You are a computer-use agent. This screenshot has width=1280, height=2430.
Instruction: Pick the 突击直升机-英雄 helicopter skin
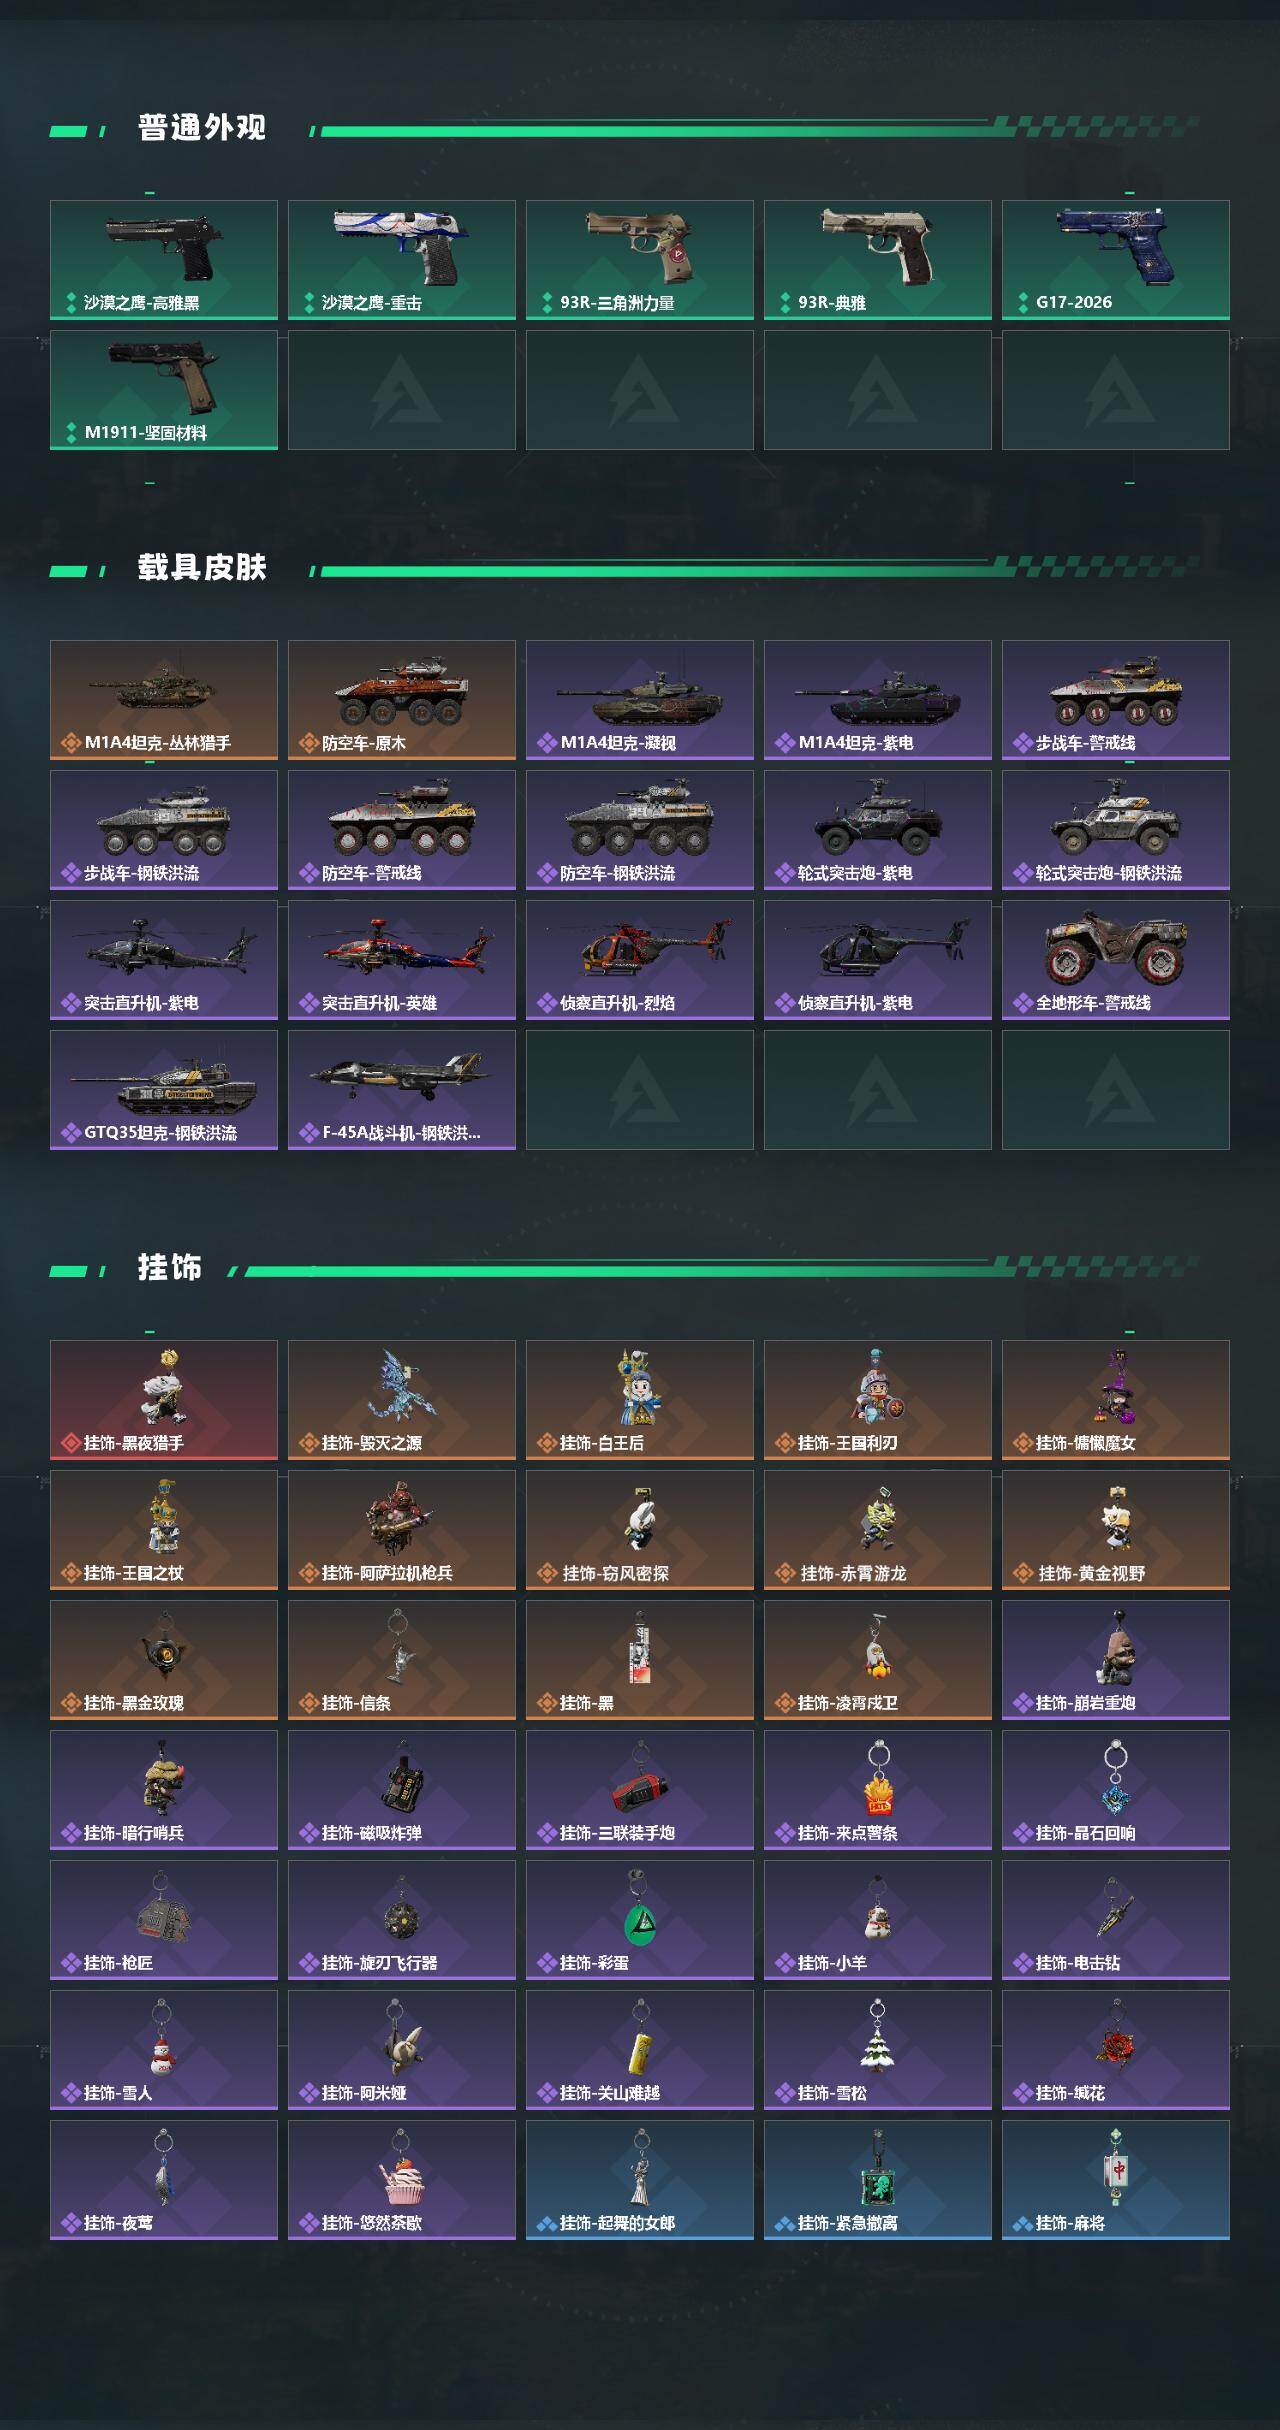pyautogui.click(x=402, y=960)
